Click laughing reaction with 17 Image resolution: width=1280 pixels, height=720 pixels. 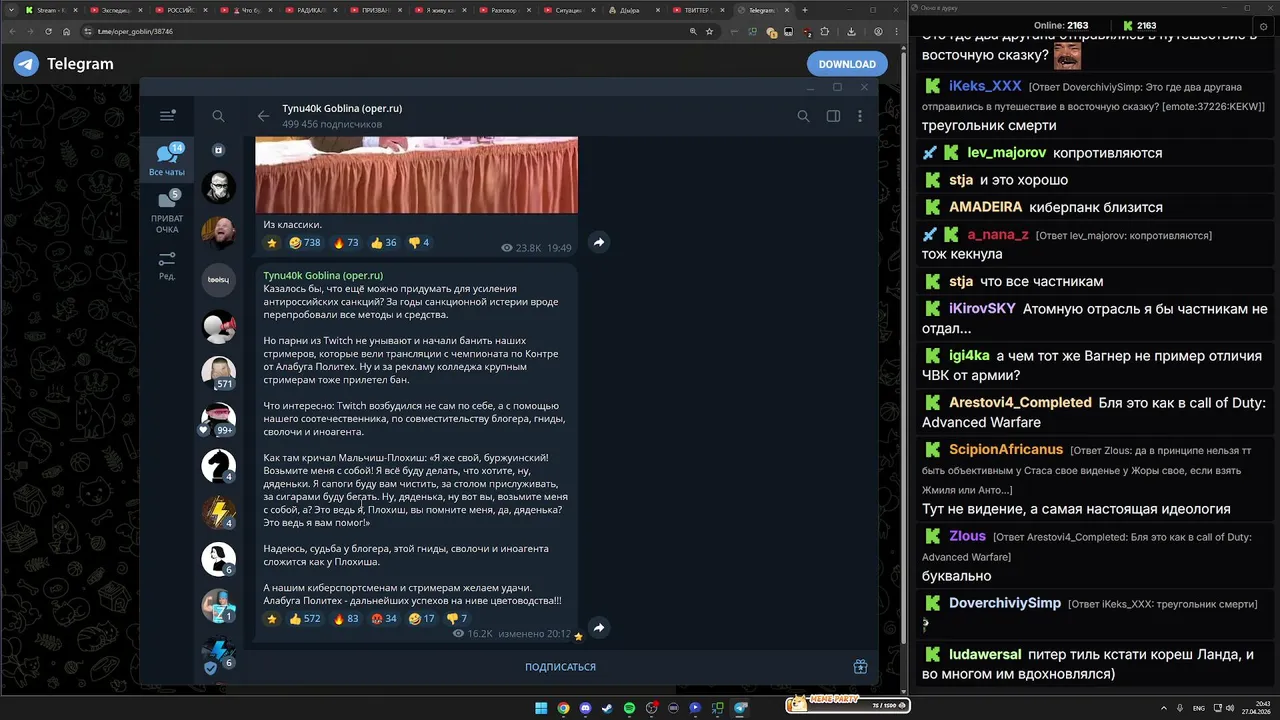tap(422, 619)
